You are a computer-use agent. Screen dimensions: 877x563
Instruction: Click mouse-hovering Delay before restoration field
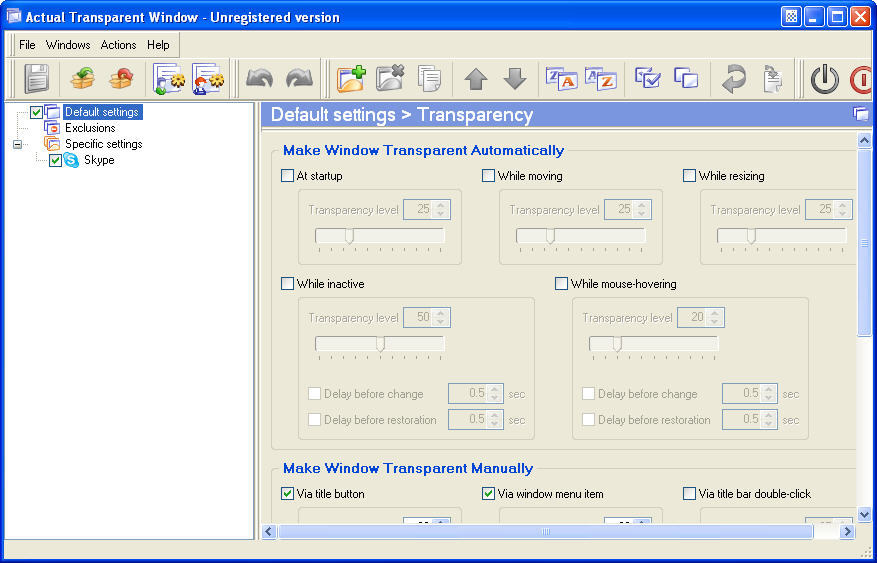pyautogui.click(x=749, y=419)
